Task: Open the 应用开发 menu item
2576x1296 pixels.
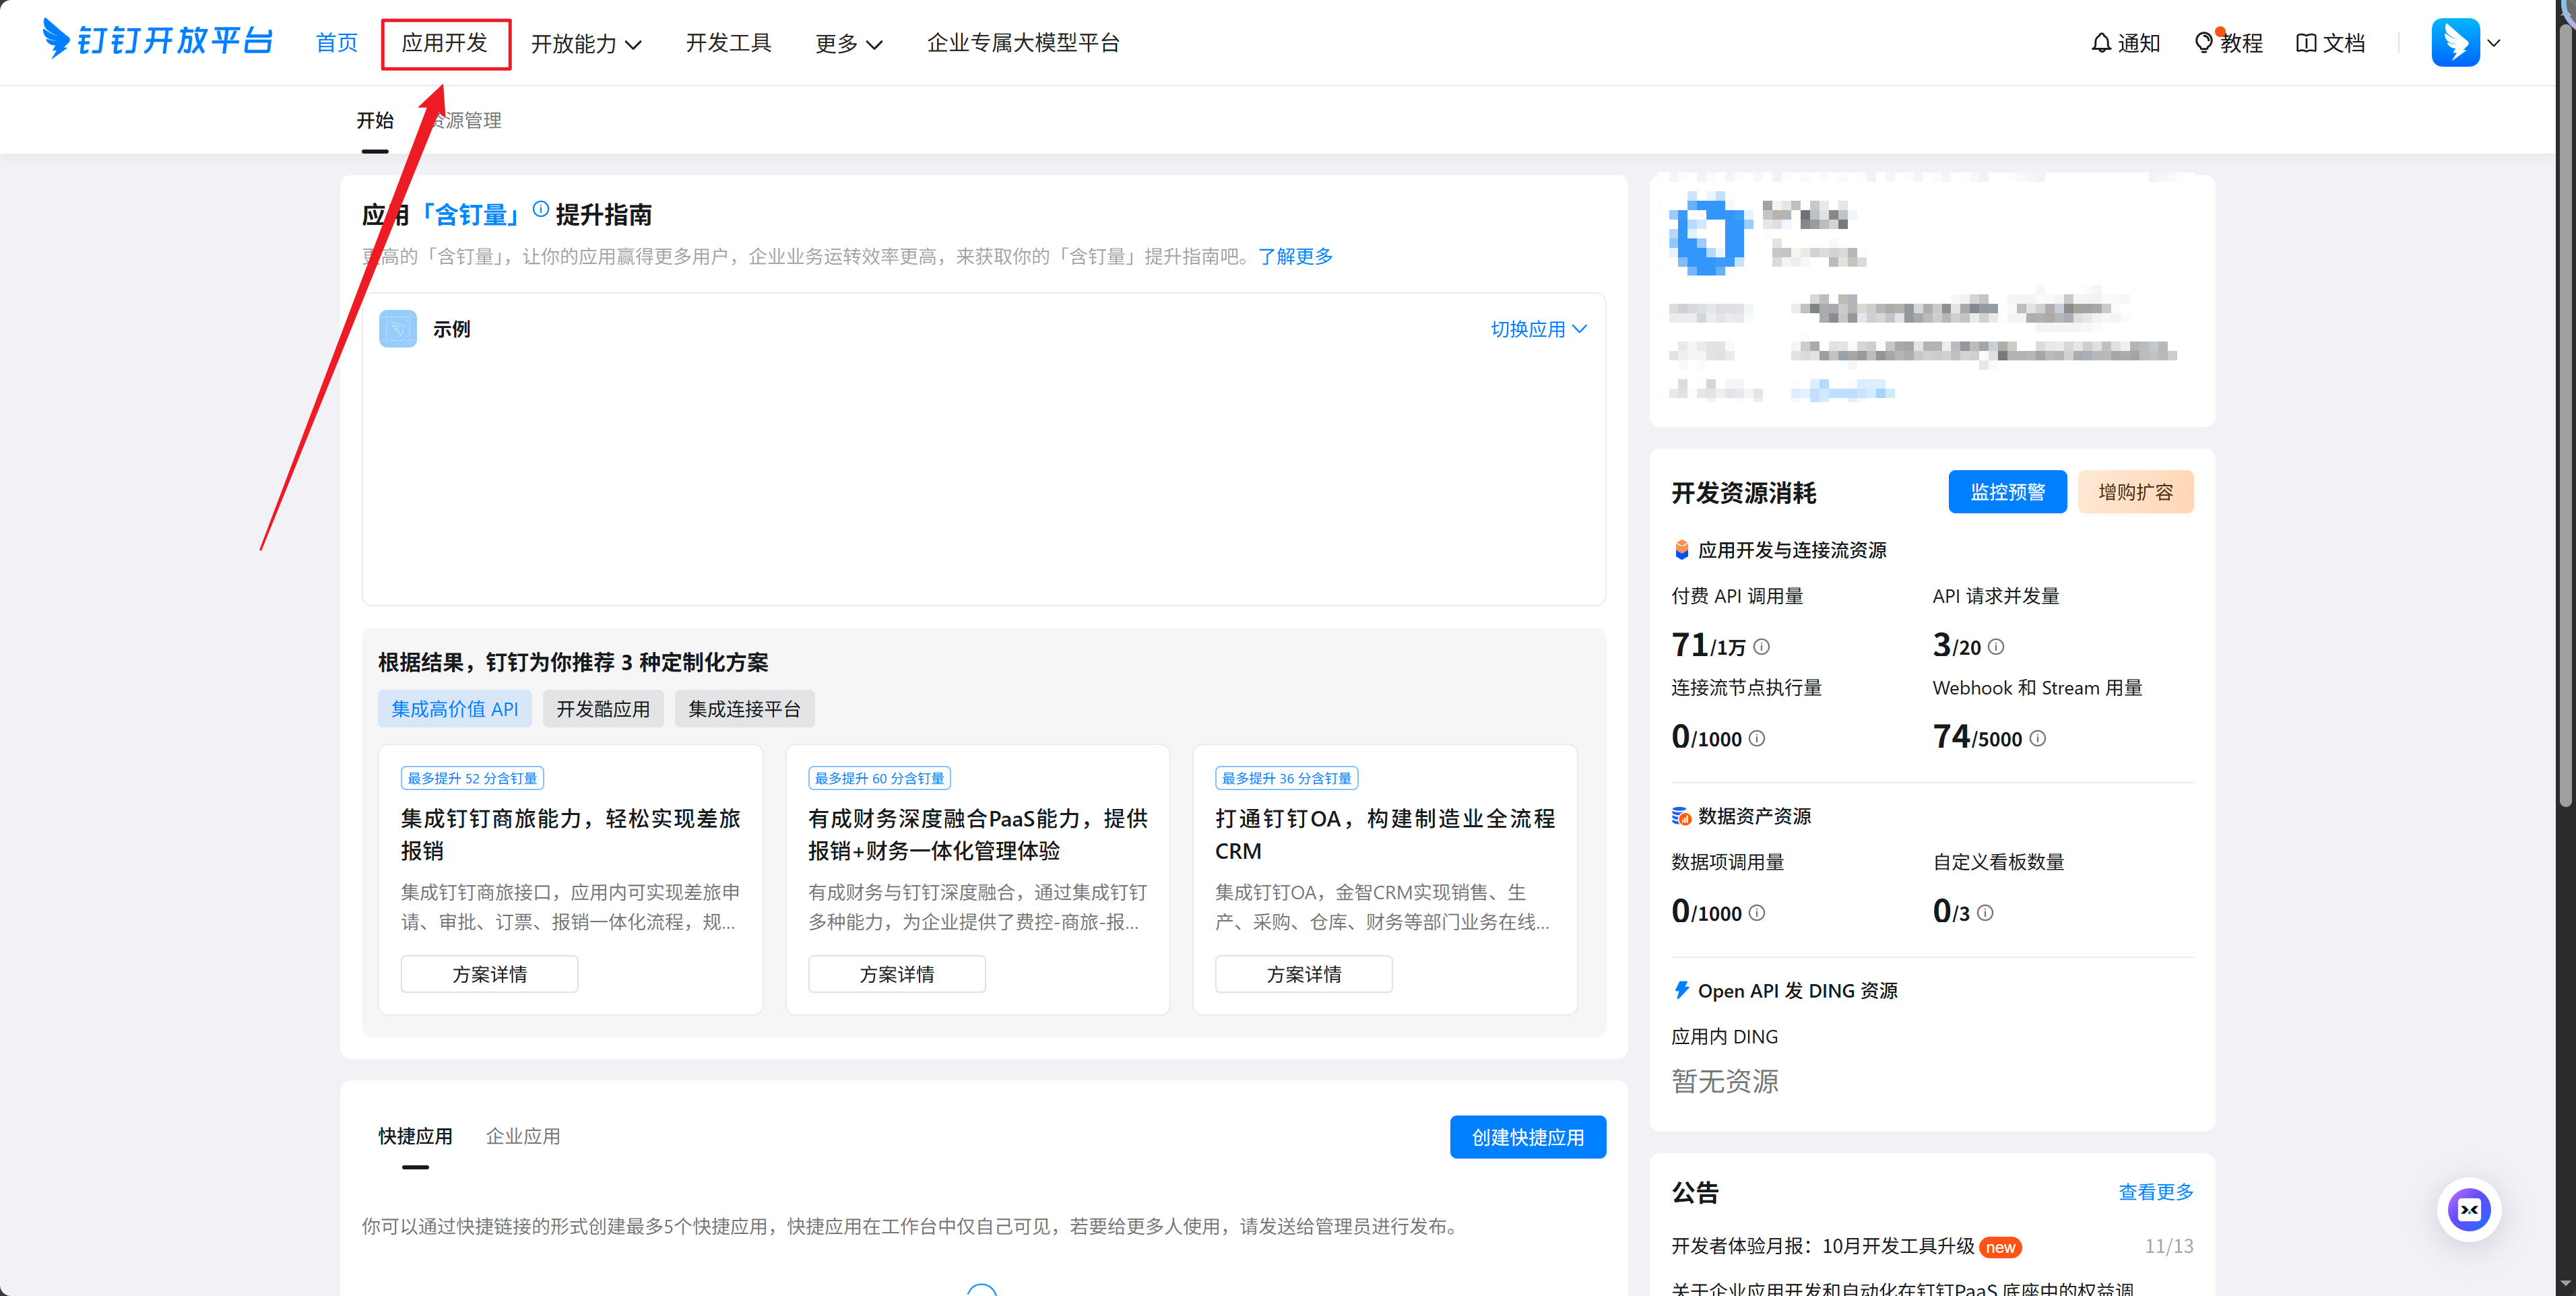Action: pos(445,43)
